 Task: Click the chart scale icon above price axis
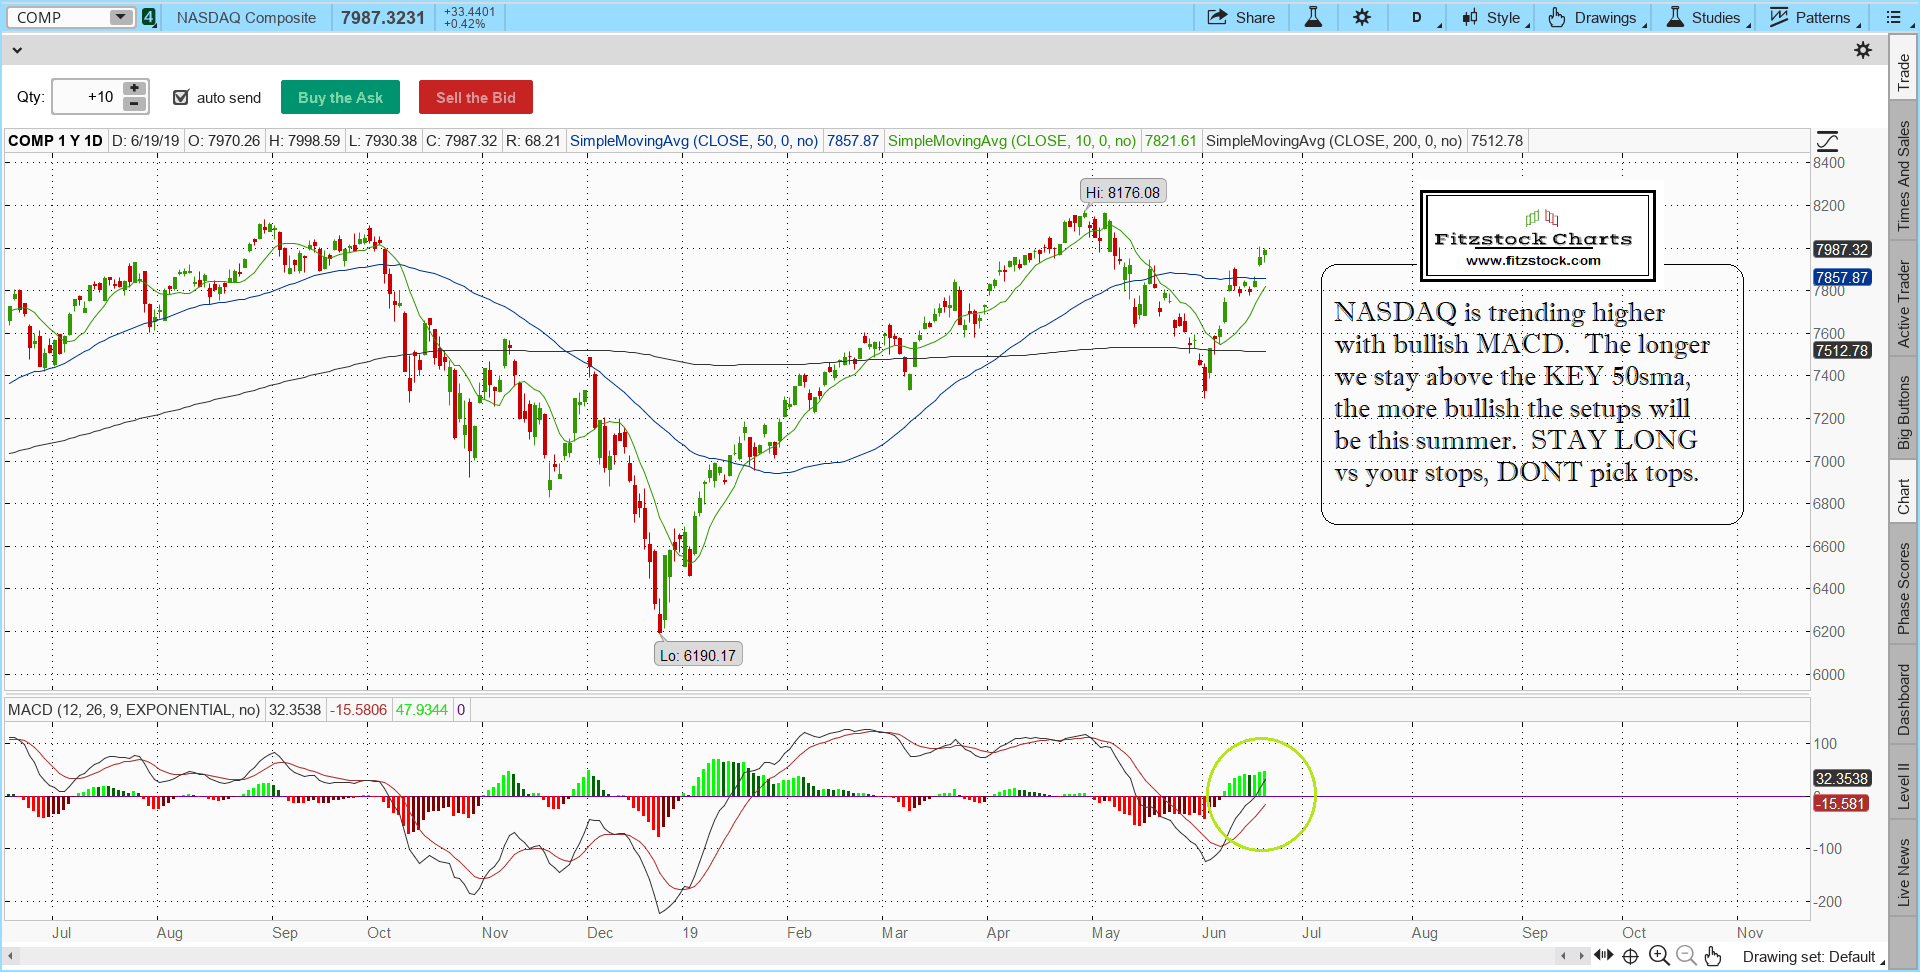tap(1827, 141)
